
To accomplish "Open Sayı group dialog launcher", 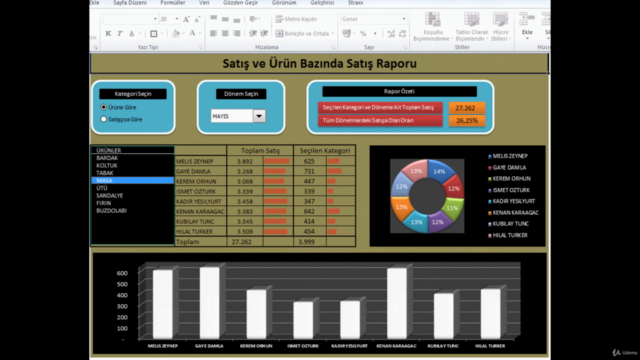I will point(405,47).
